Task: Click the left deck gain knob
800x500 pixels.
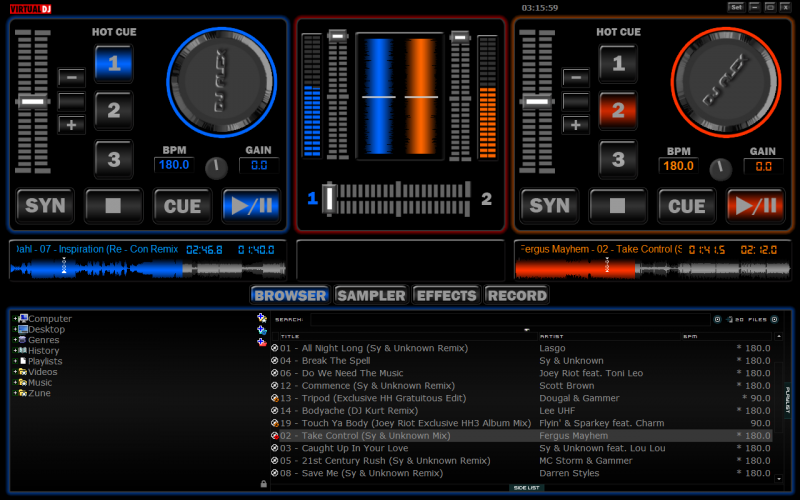Action: pyautogui.click(x=216, y=167)
